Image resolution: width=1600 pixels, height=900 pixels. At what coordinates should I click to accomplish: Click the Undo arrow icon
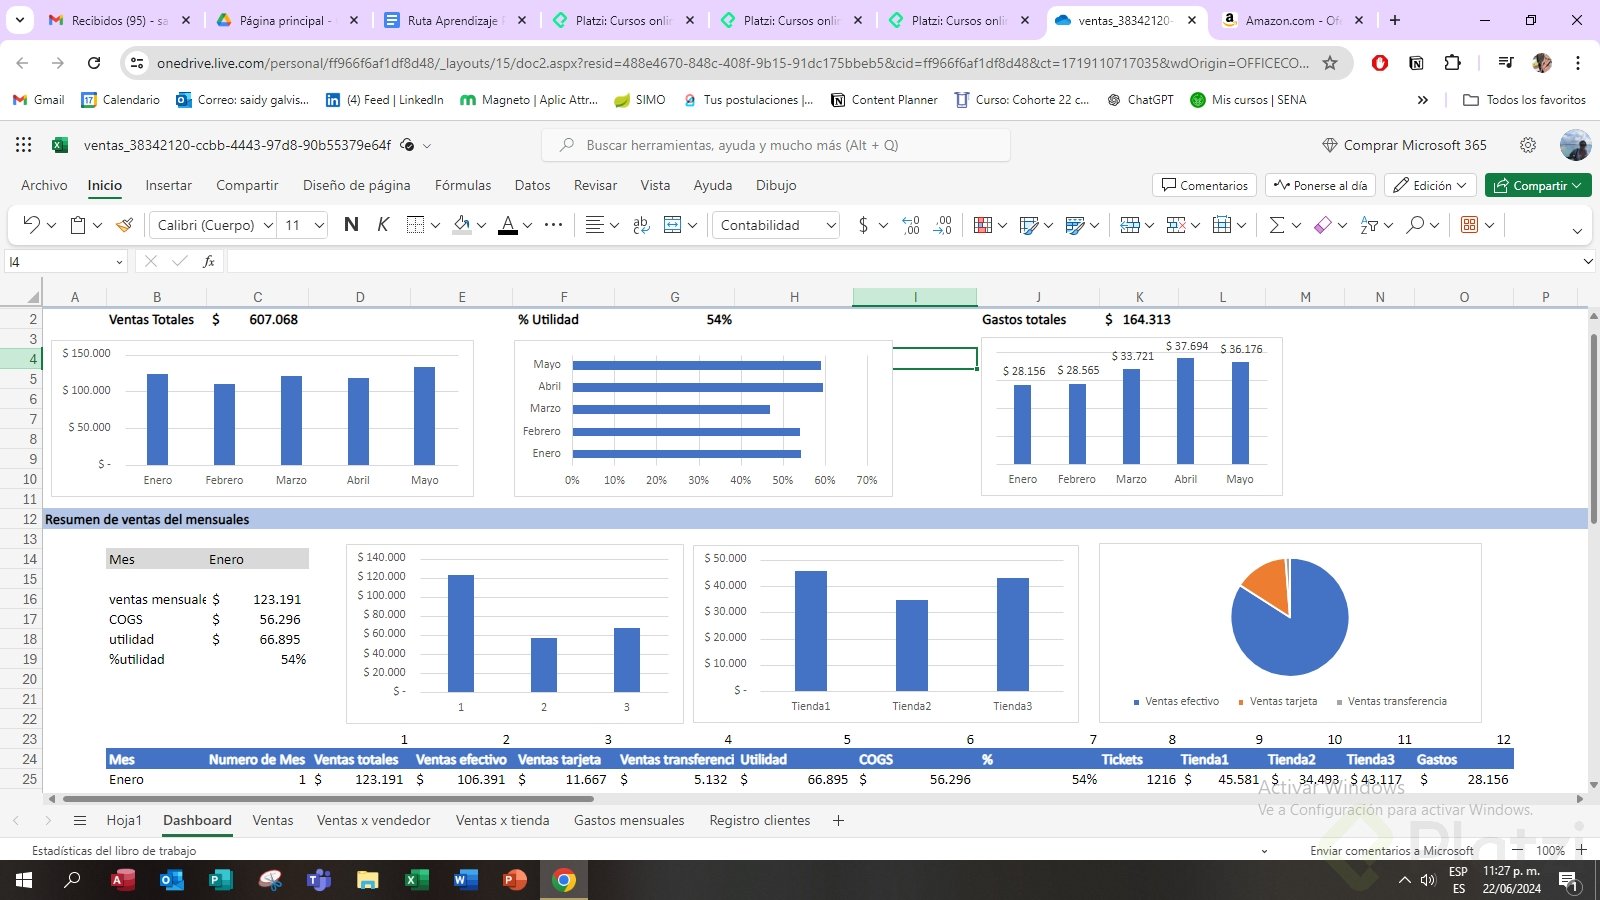click(x=31, y=225)
